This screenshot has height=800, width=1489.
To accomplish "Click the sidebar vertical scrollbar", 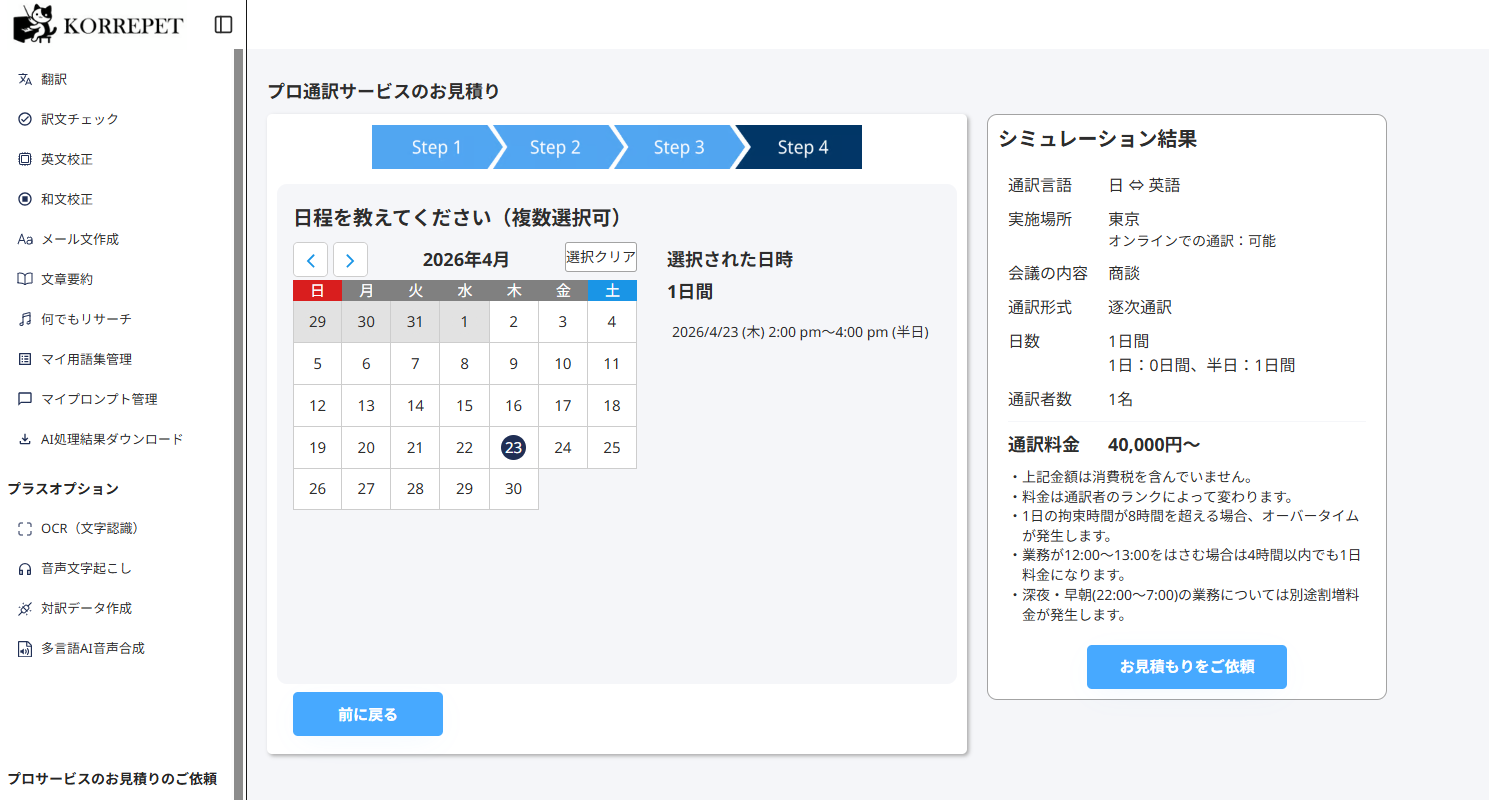I will [x=238, y=424].
